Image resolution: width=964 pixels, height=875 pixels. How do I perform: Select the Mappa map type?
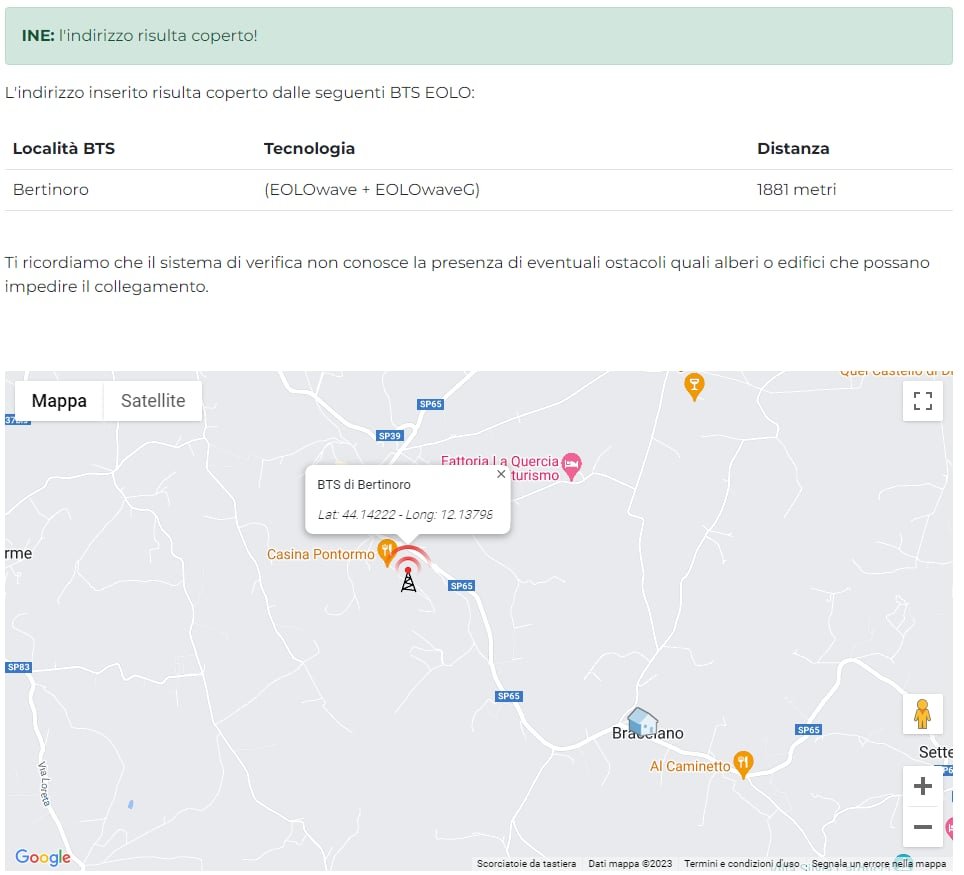pyautogui.click(x=59, y=401)
